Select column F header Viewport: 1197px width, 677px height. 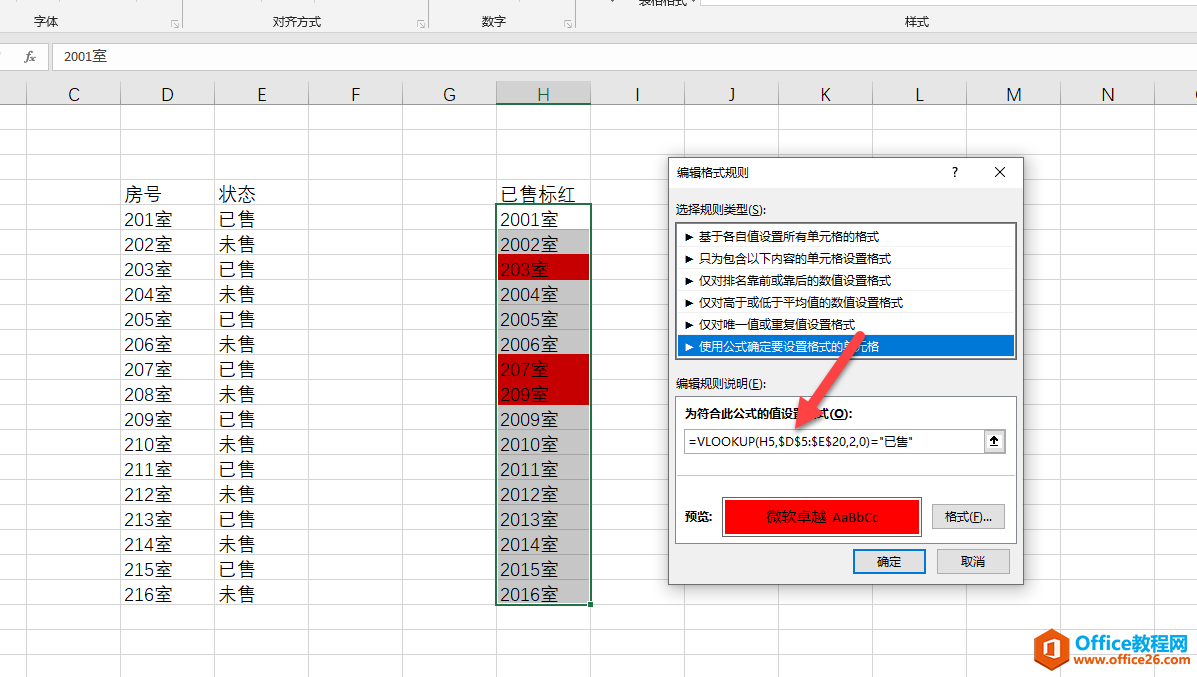point(355,94)
